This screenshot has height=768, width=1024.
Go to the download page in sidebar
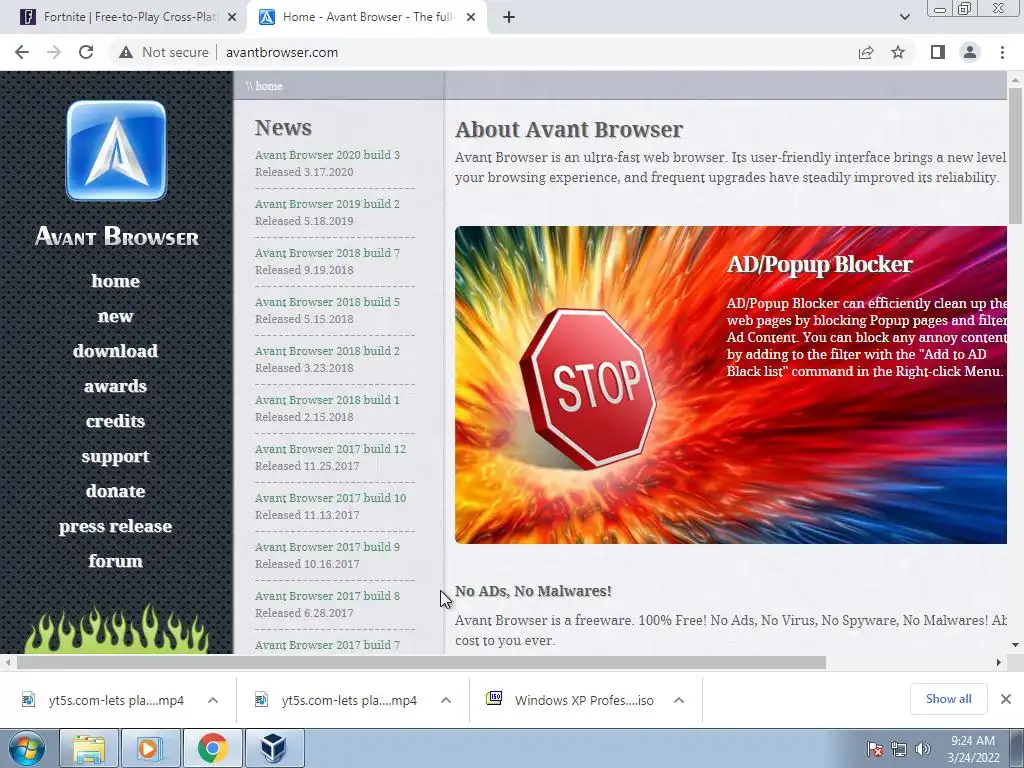click(x=116, y=351)
